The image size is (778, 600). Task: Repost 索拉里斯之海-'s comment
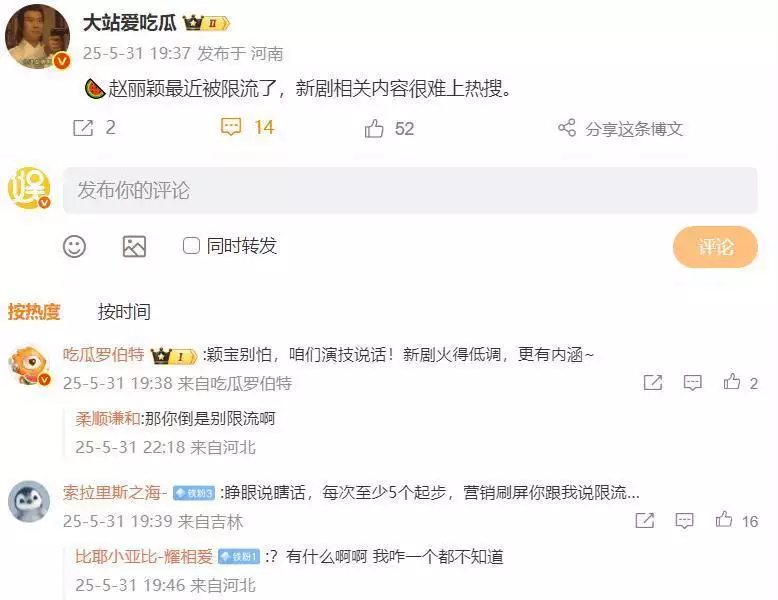tap(645, 520)
